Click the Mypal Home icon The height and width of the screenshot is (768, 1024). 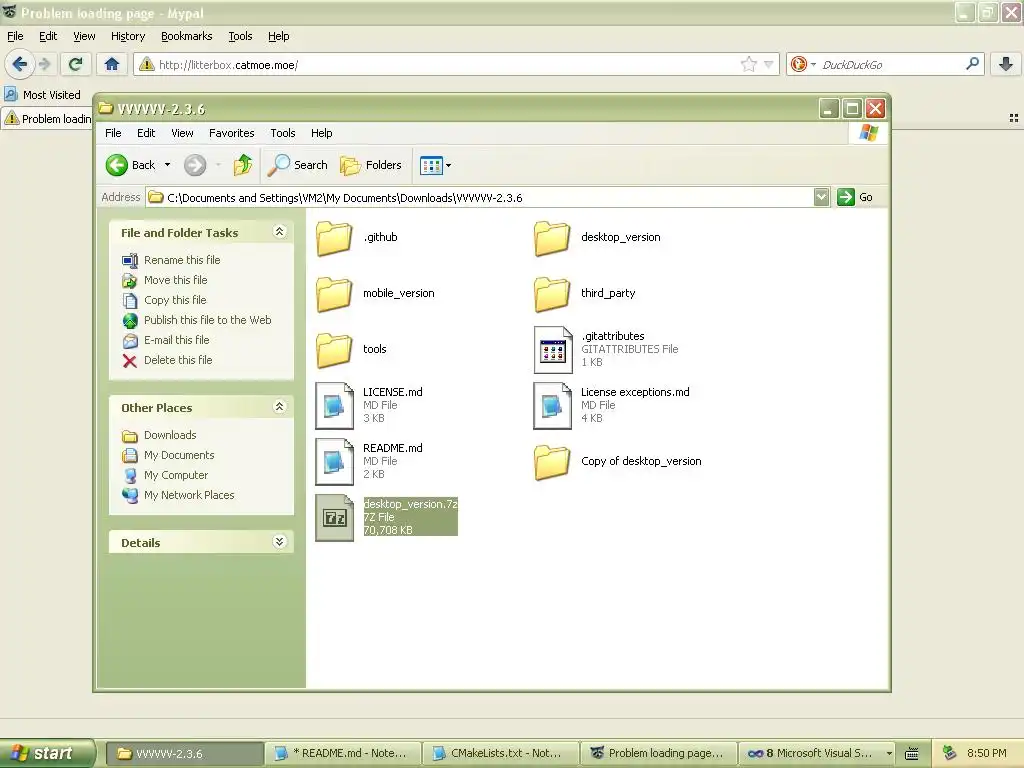pos(112,64)
